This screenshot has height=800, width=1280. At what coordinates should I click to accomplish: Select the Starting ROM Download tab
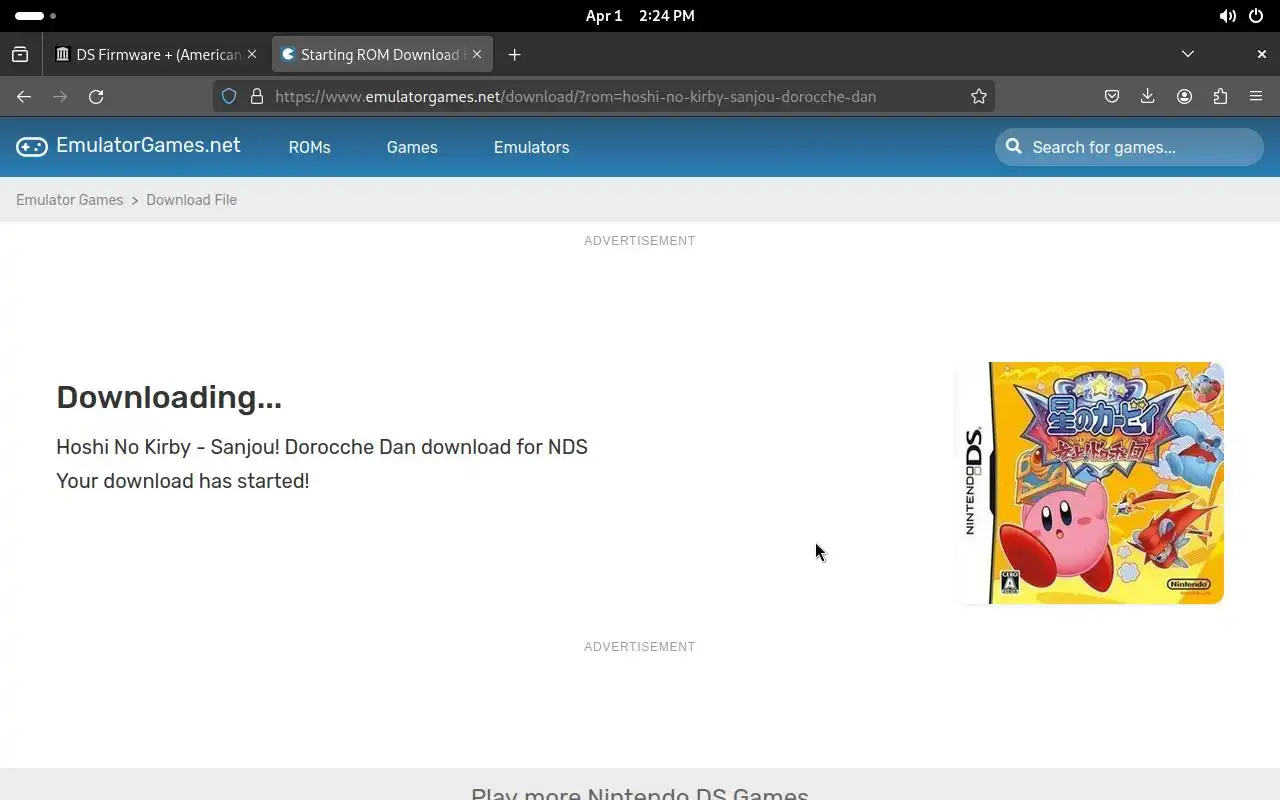tap(382, 55)
